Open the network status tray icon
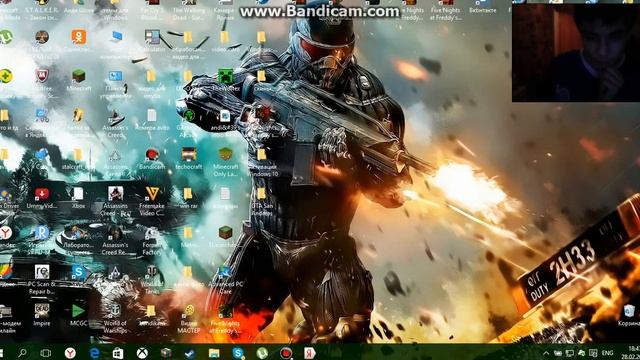 (569, 353)
